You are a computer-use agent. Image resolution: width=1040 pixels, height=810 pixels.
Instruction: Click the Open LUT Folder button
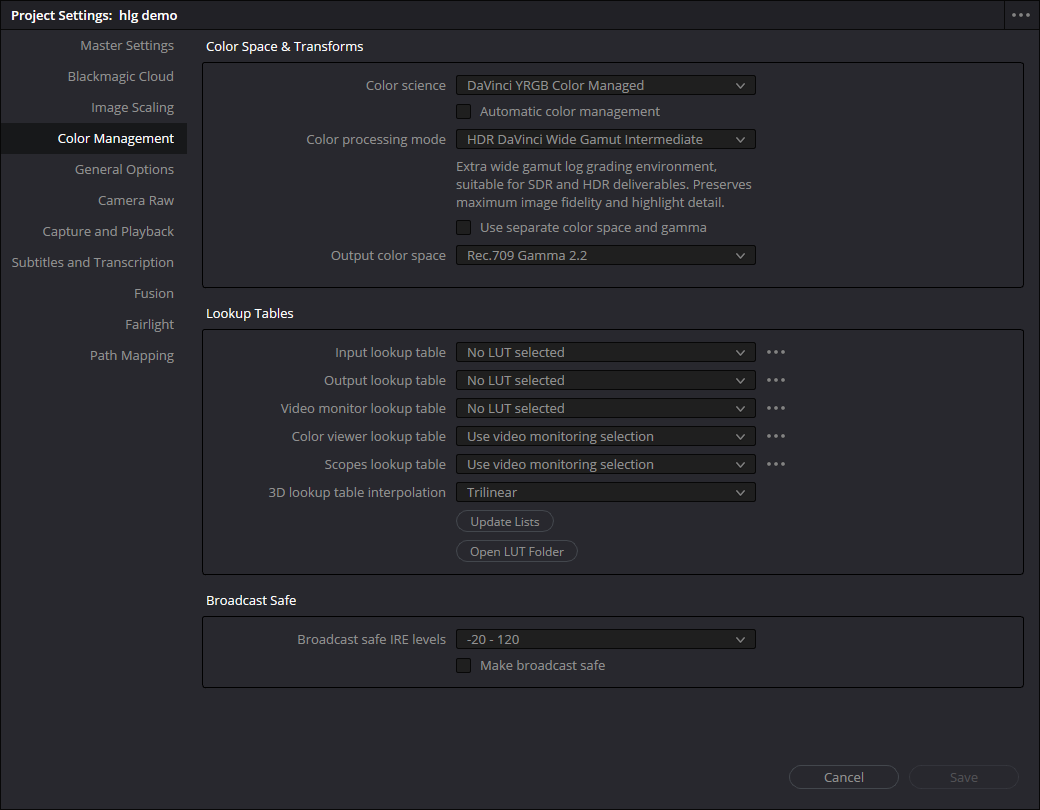[x=517, y=552]
